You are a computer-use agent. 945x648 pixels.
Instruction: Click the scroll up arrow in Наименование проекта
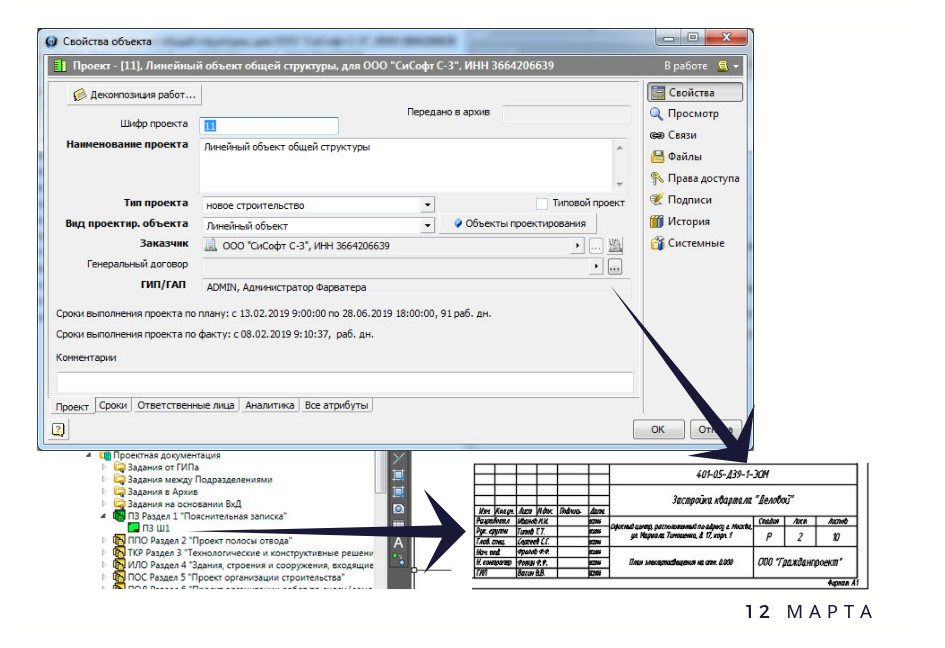coord(620,147)
